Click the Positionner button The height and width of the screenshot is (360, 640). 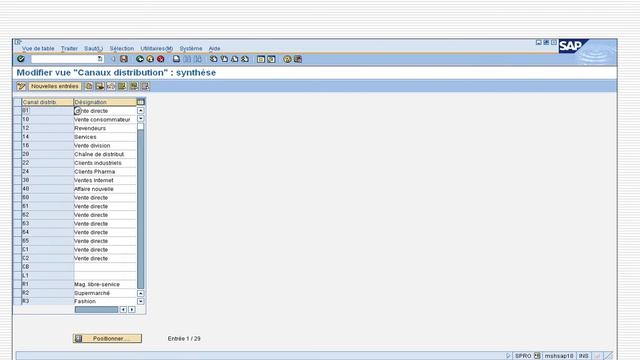click(x=107, y=338)
